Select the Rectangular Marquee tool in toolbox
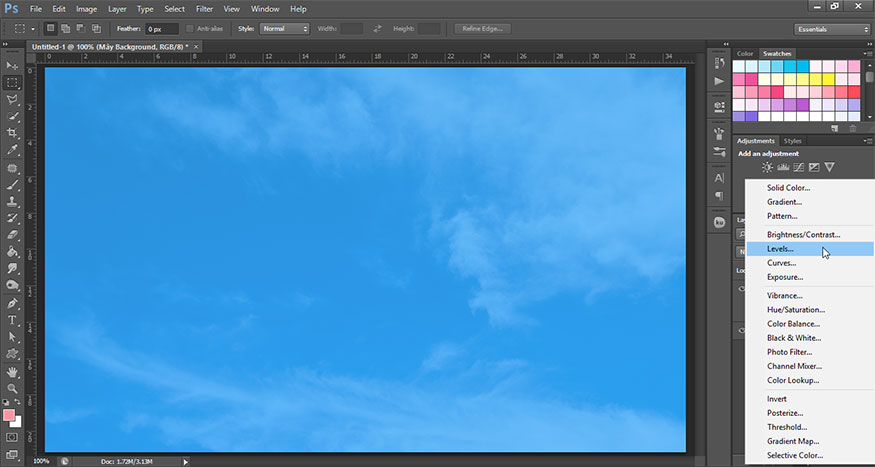Viewport: 875px width, 467px height. (x=12, y=83)
